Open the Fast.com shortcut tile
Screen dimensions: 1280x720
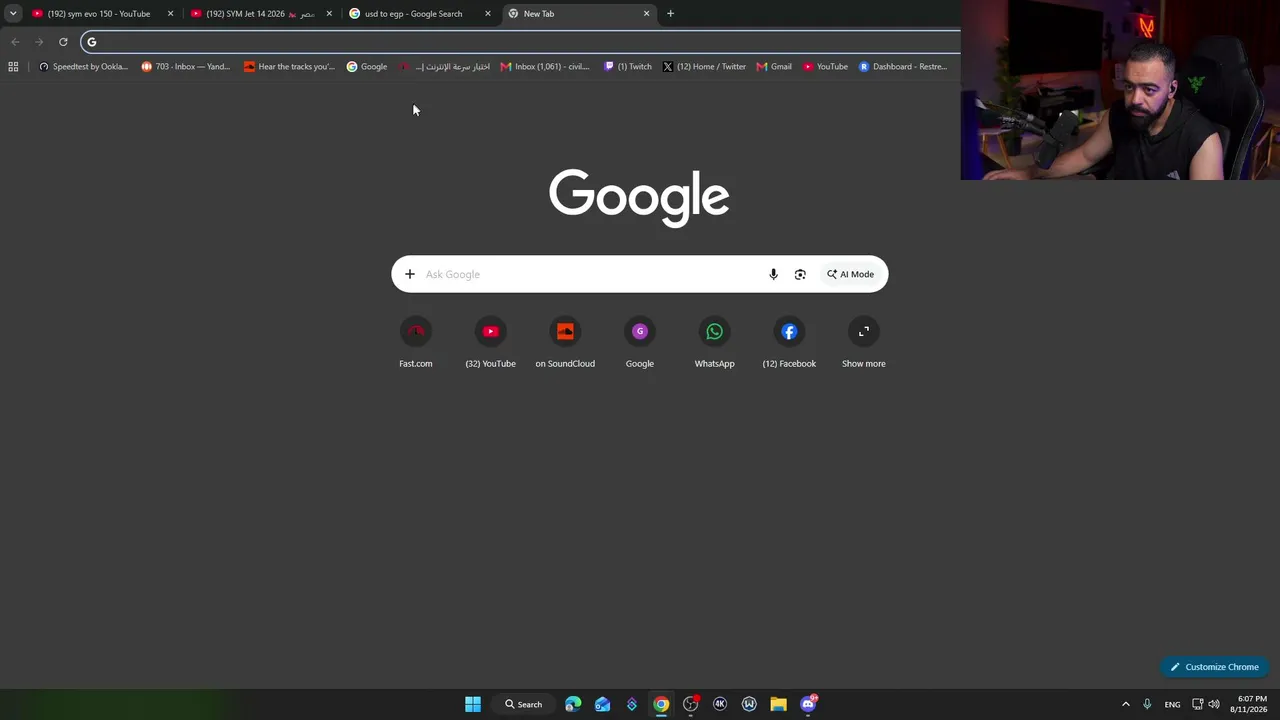click(416, 343)
